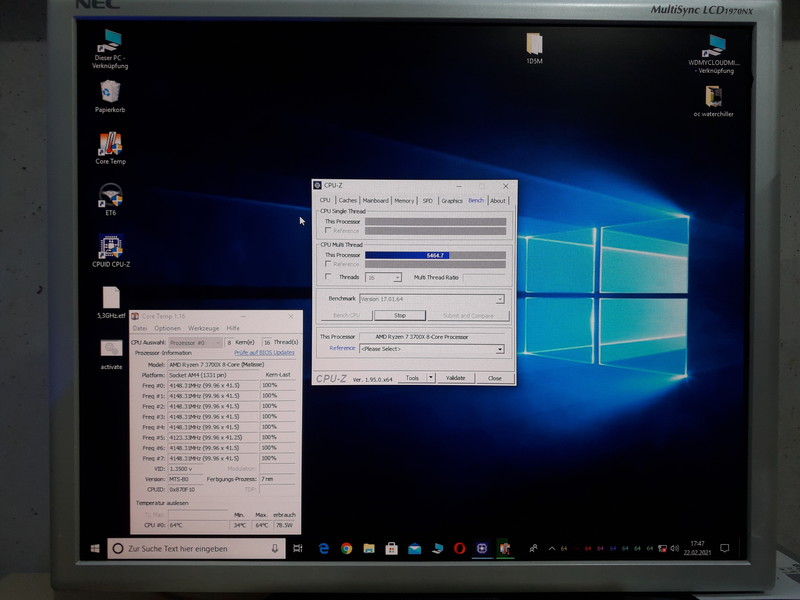Click the multi thread progress bar showing 5464.7
The width and height of the screenshot is (800, 600).
coord(435,255)
